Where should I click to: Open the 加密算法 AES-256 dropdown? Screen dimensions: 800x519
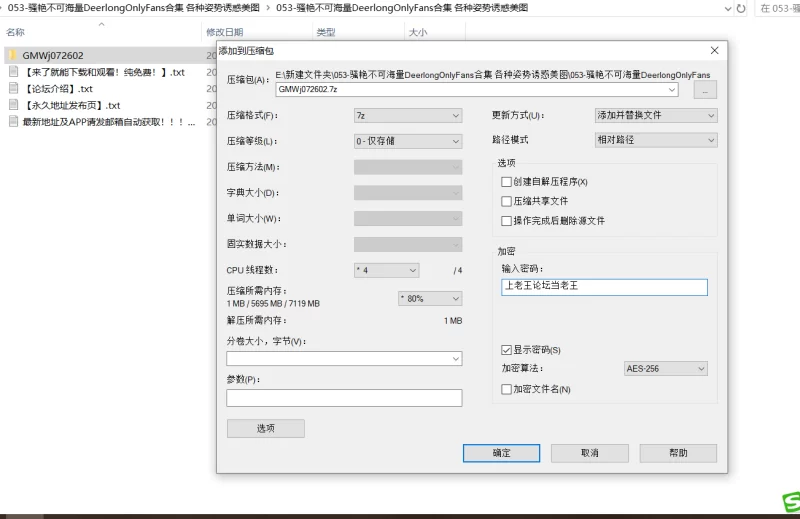tap(665, 368)
